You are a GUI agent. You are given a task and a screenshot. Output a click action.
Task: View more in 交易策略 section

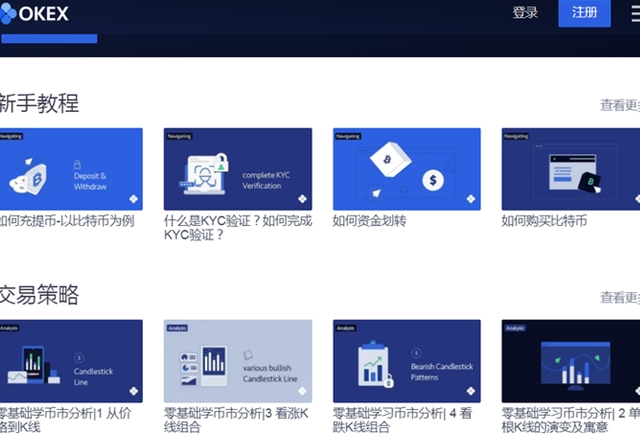pos(619,297)
